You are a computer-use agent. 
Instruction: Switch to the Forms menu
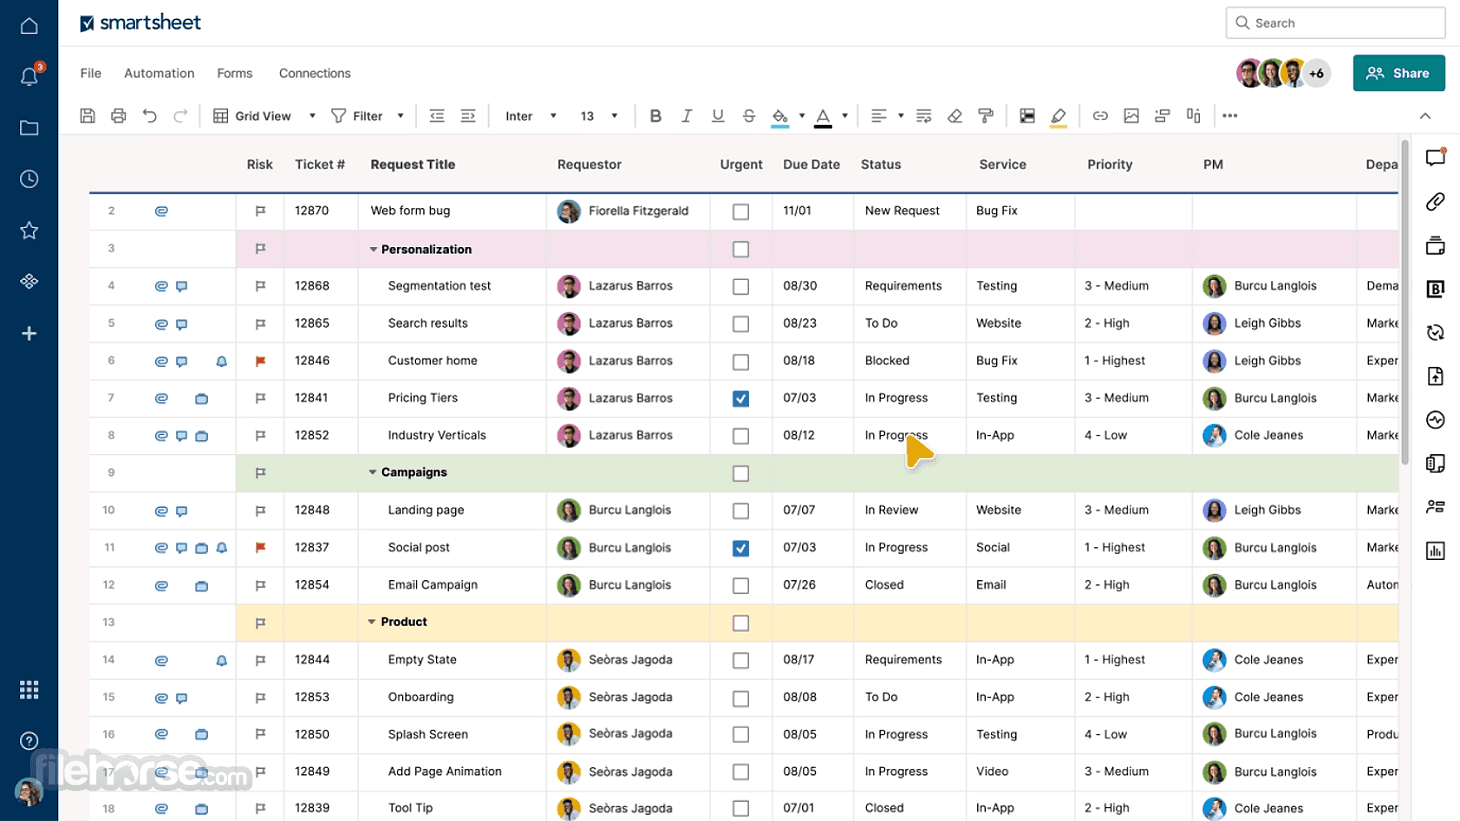click(234, 73)
